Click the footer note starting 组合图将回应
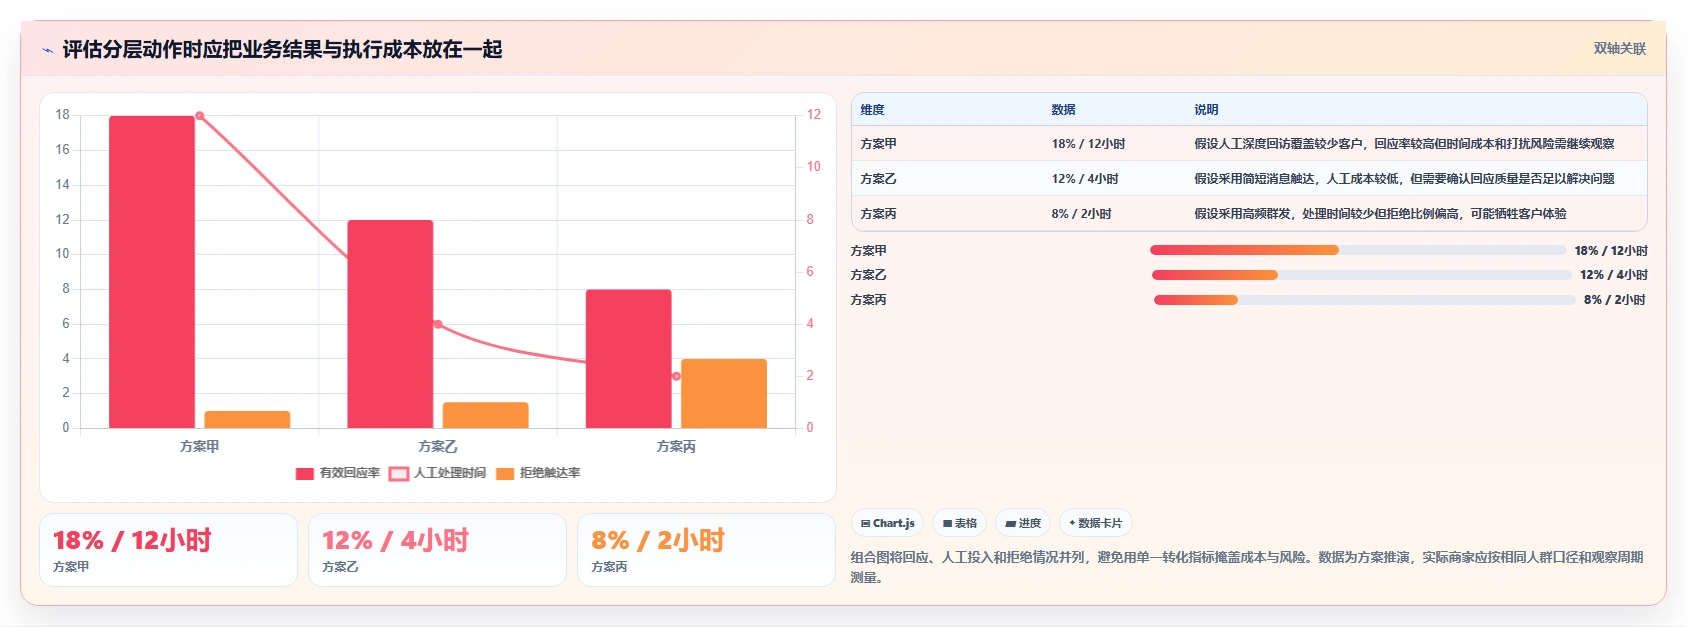The width and height of the screenshot is (1687, 627). point(1247,567)
